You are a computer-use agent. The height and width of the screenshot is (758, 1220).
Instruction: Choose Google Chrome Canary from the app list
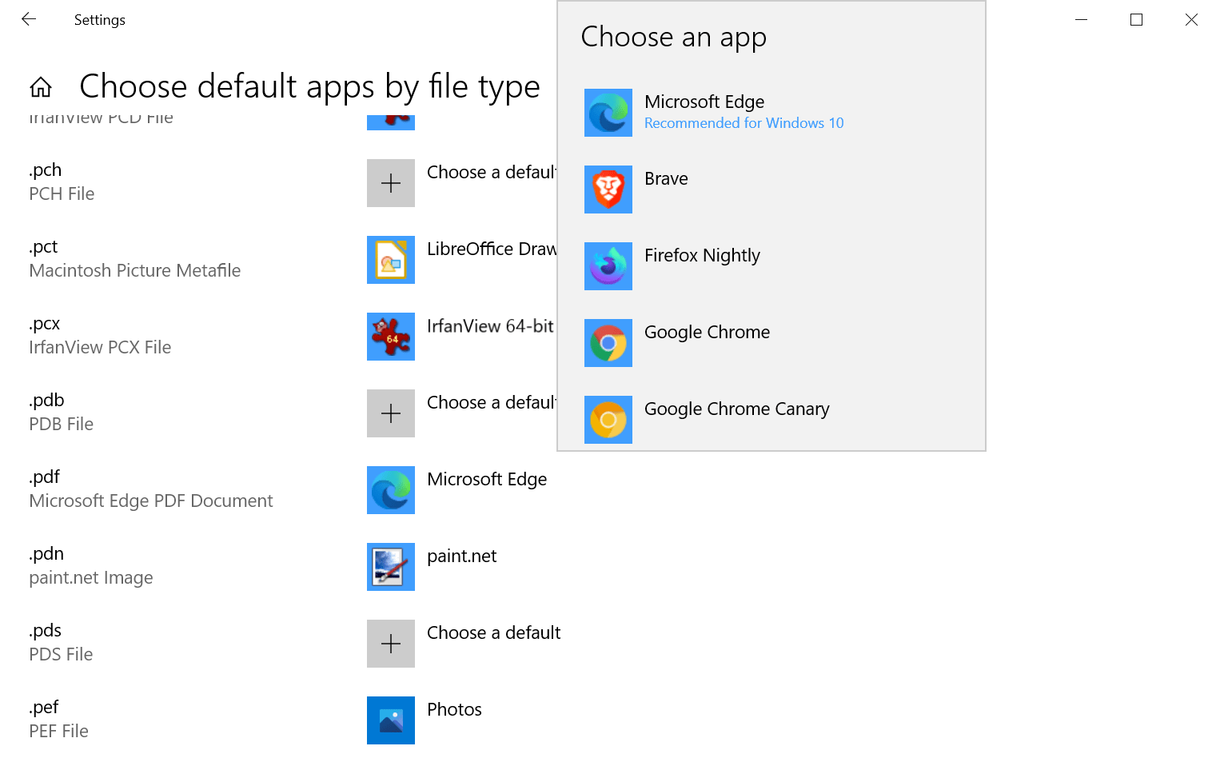[x=771, y=420]
